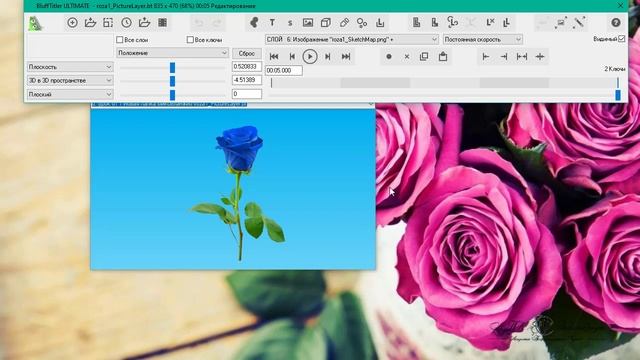This screenshot has height=360, width=640.
Task: Click the '2 Ключи' key count label
Action: point(615,69)
